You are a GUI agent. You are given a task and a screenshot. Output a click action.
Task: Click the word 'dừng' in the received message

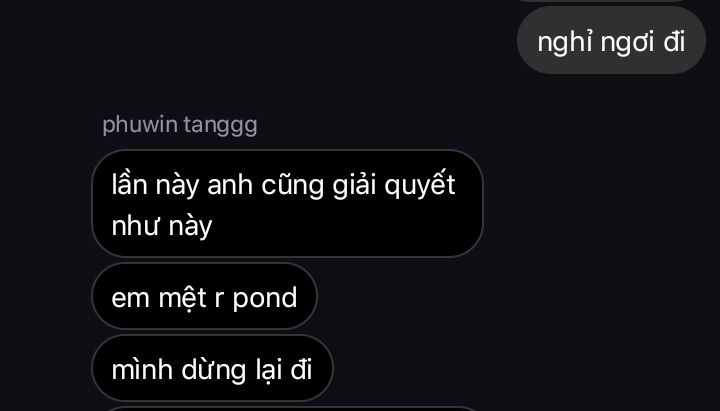(x=214, y=370)
